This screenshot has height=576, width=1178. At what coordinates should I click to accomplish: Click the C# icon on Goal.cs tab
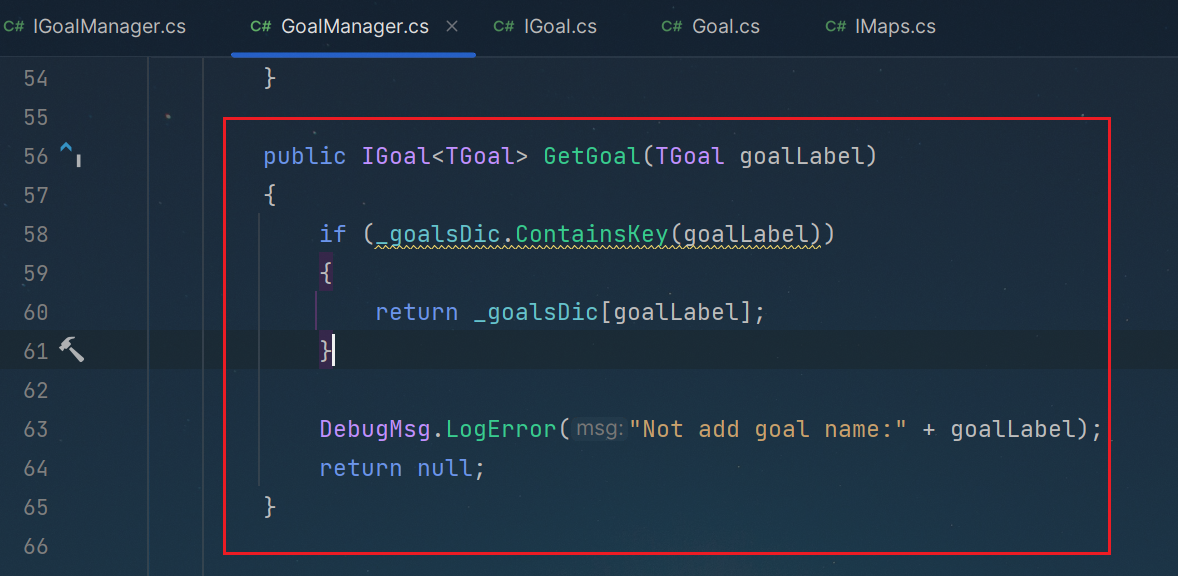tap(672, 27)
